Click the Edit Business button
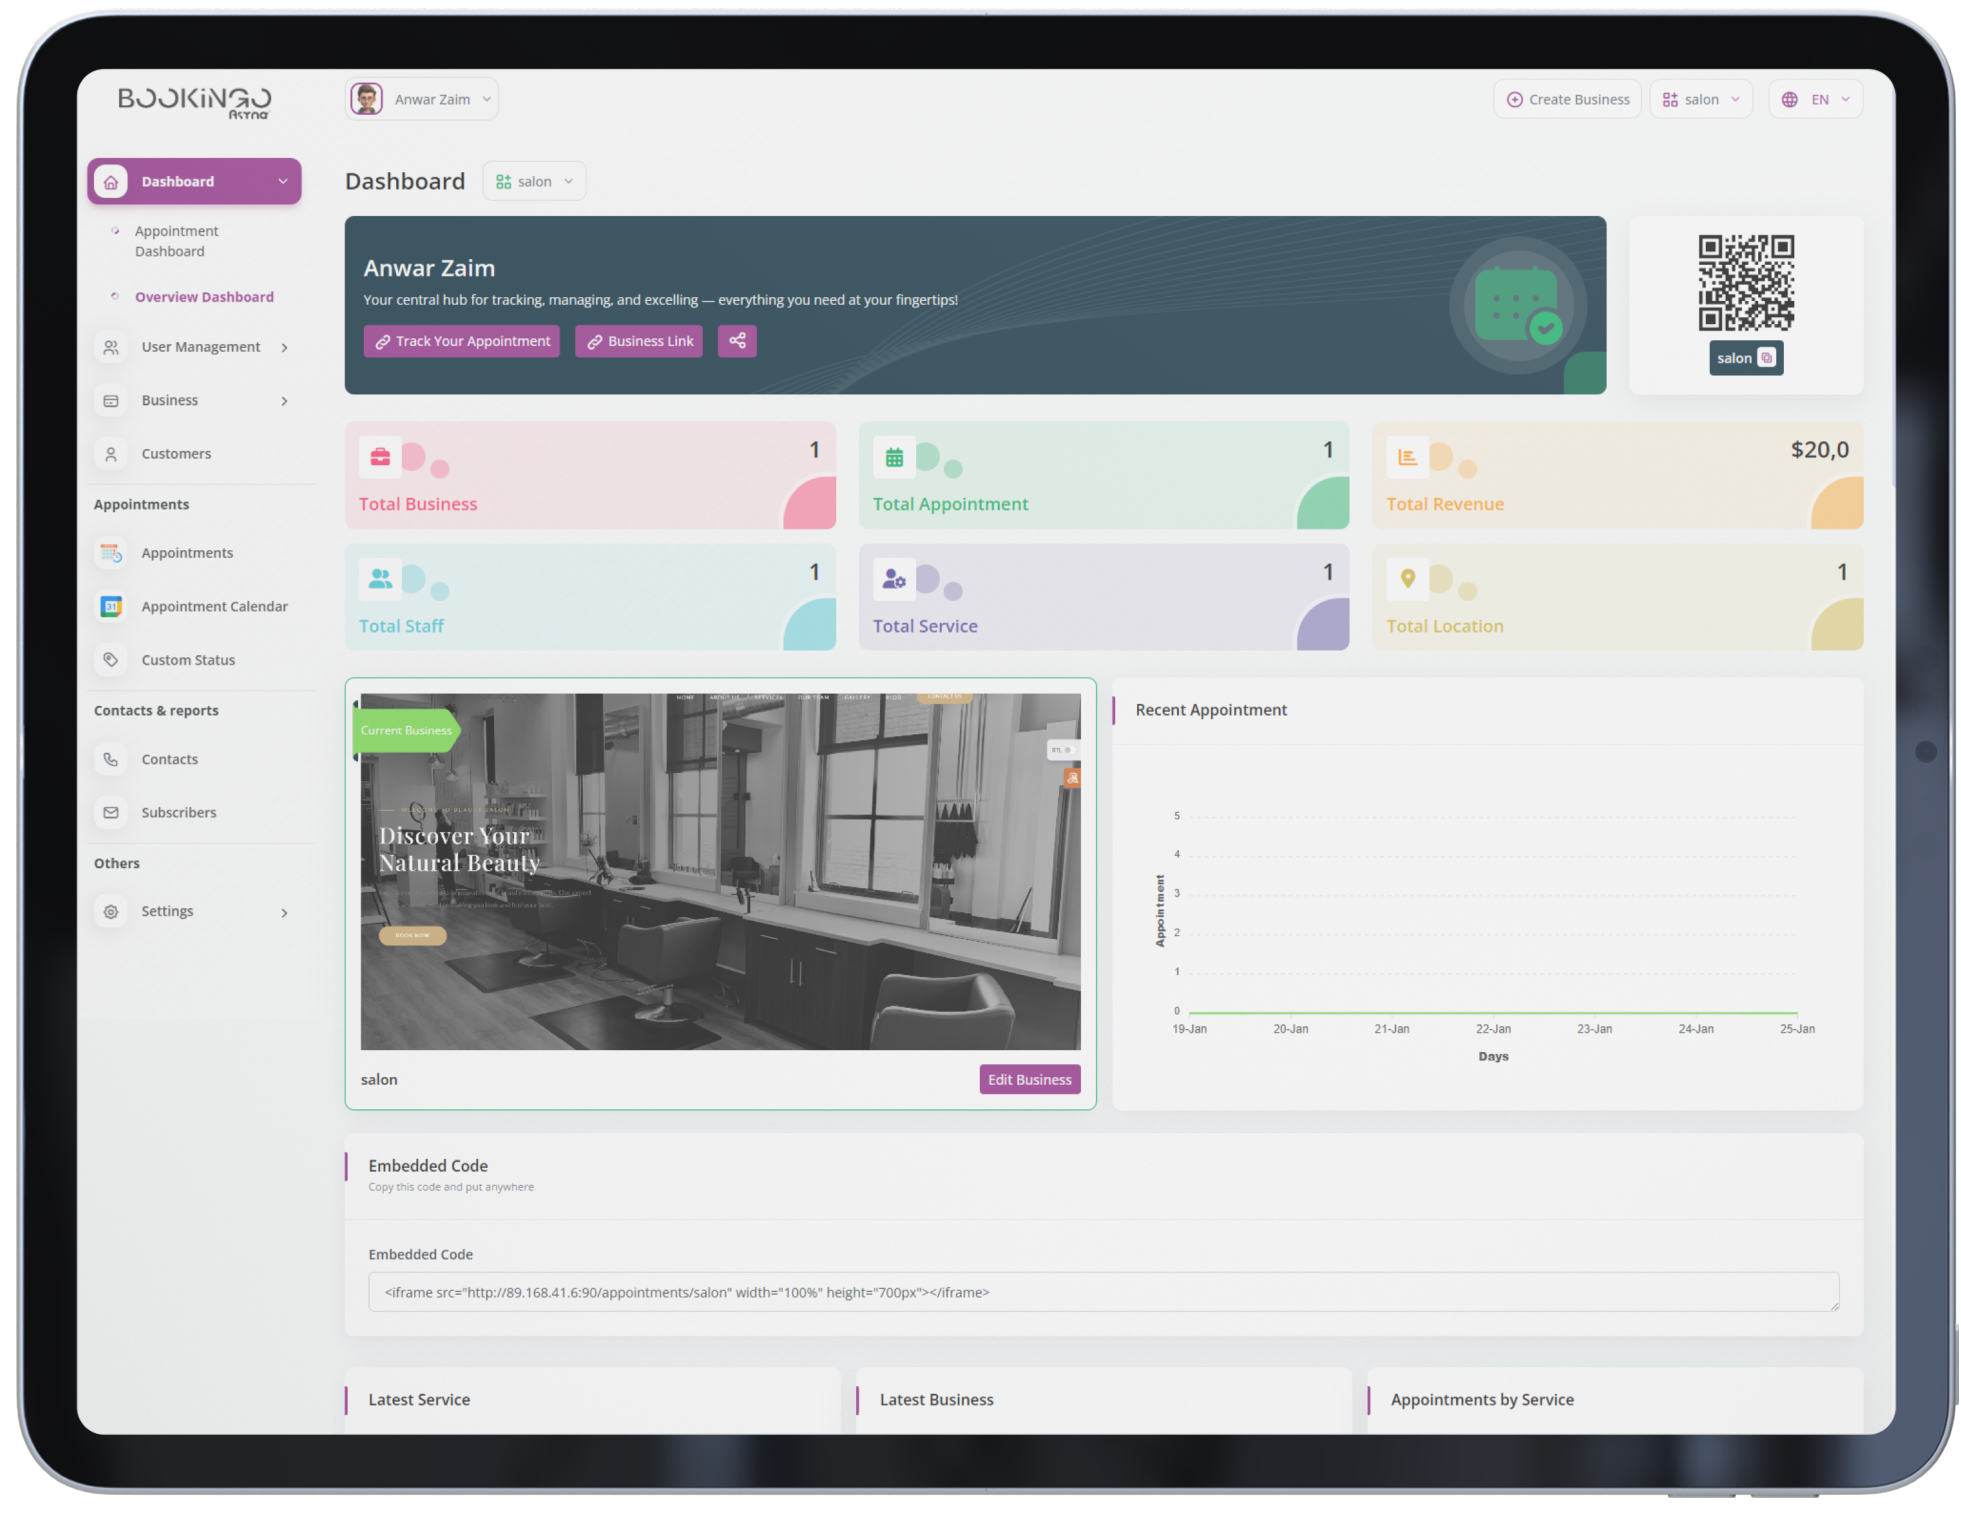Viewport: 1961px width, 1516px height. pos(1029,1079)
